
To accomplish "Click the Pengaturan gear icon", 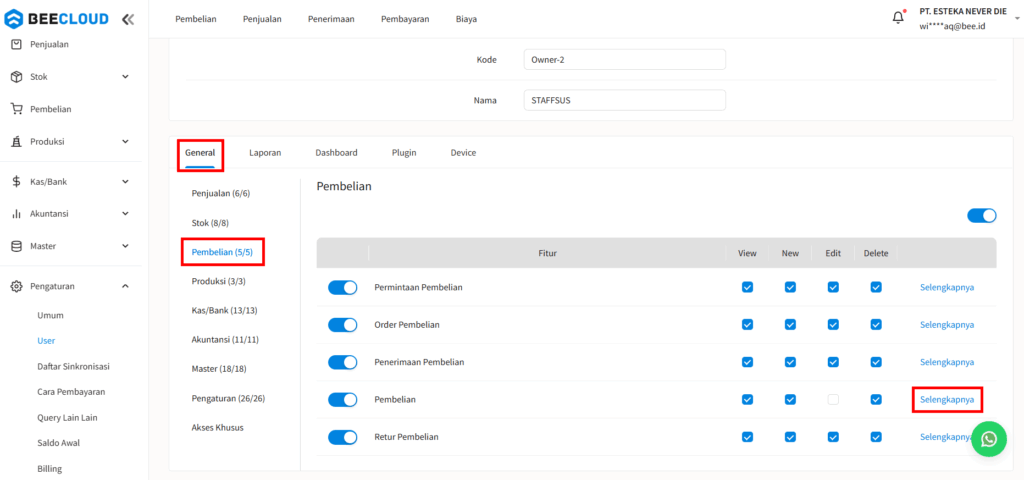I will (17, 287).
